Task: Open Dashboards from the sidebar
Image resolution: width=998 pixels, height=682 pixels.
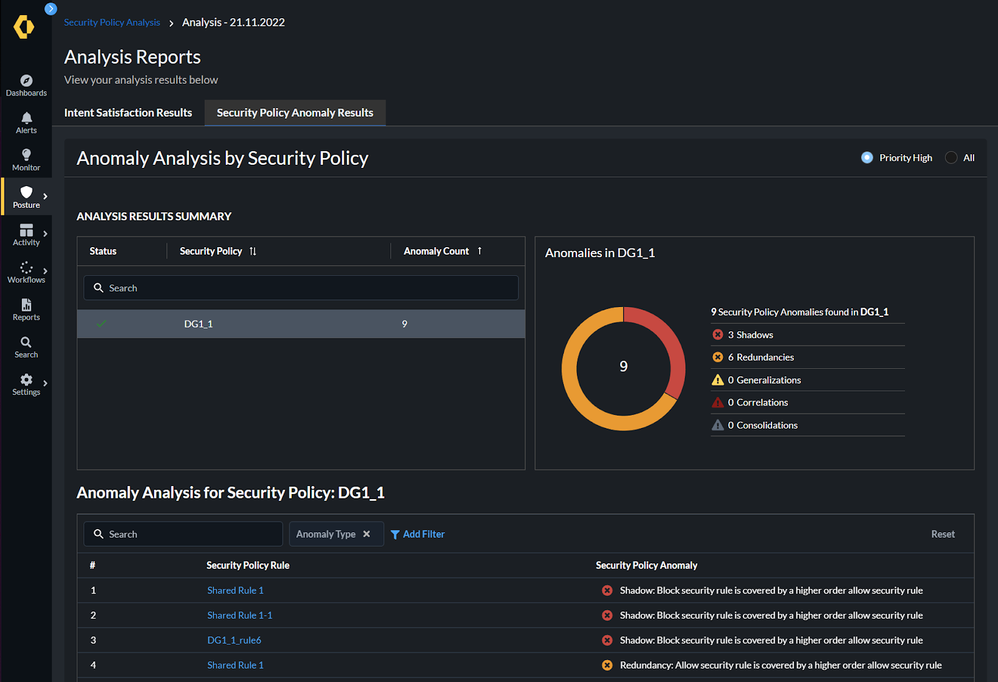Action: (x=26, y=84)
